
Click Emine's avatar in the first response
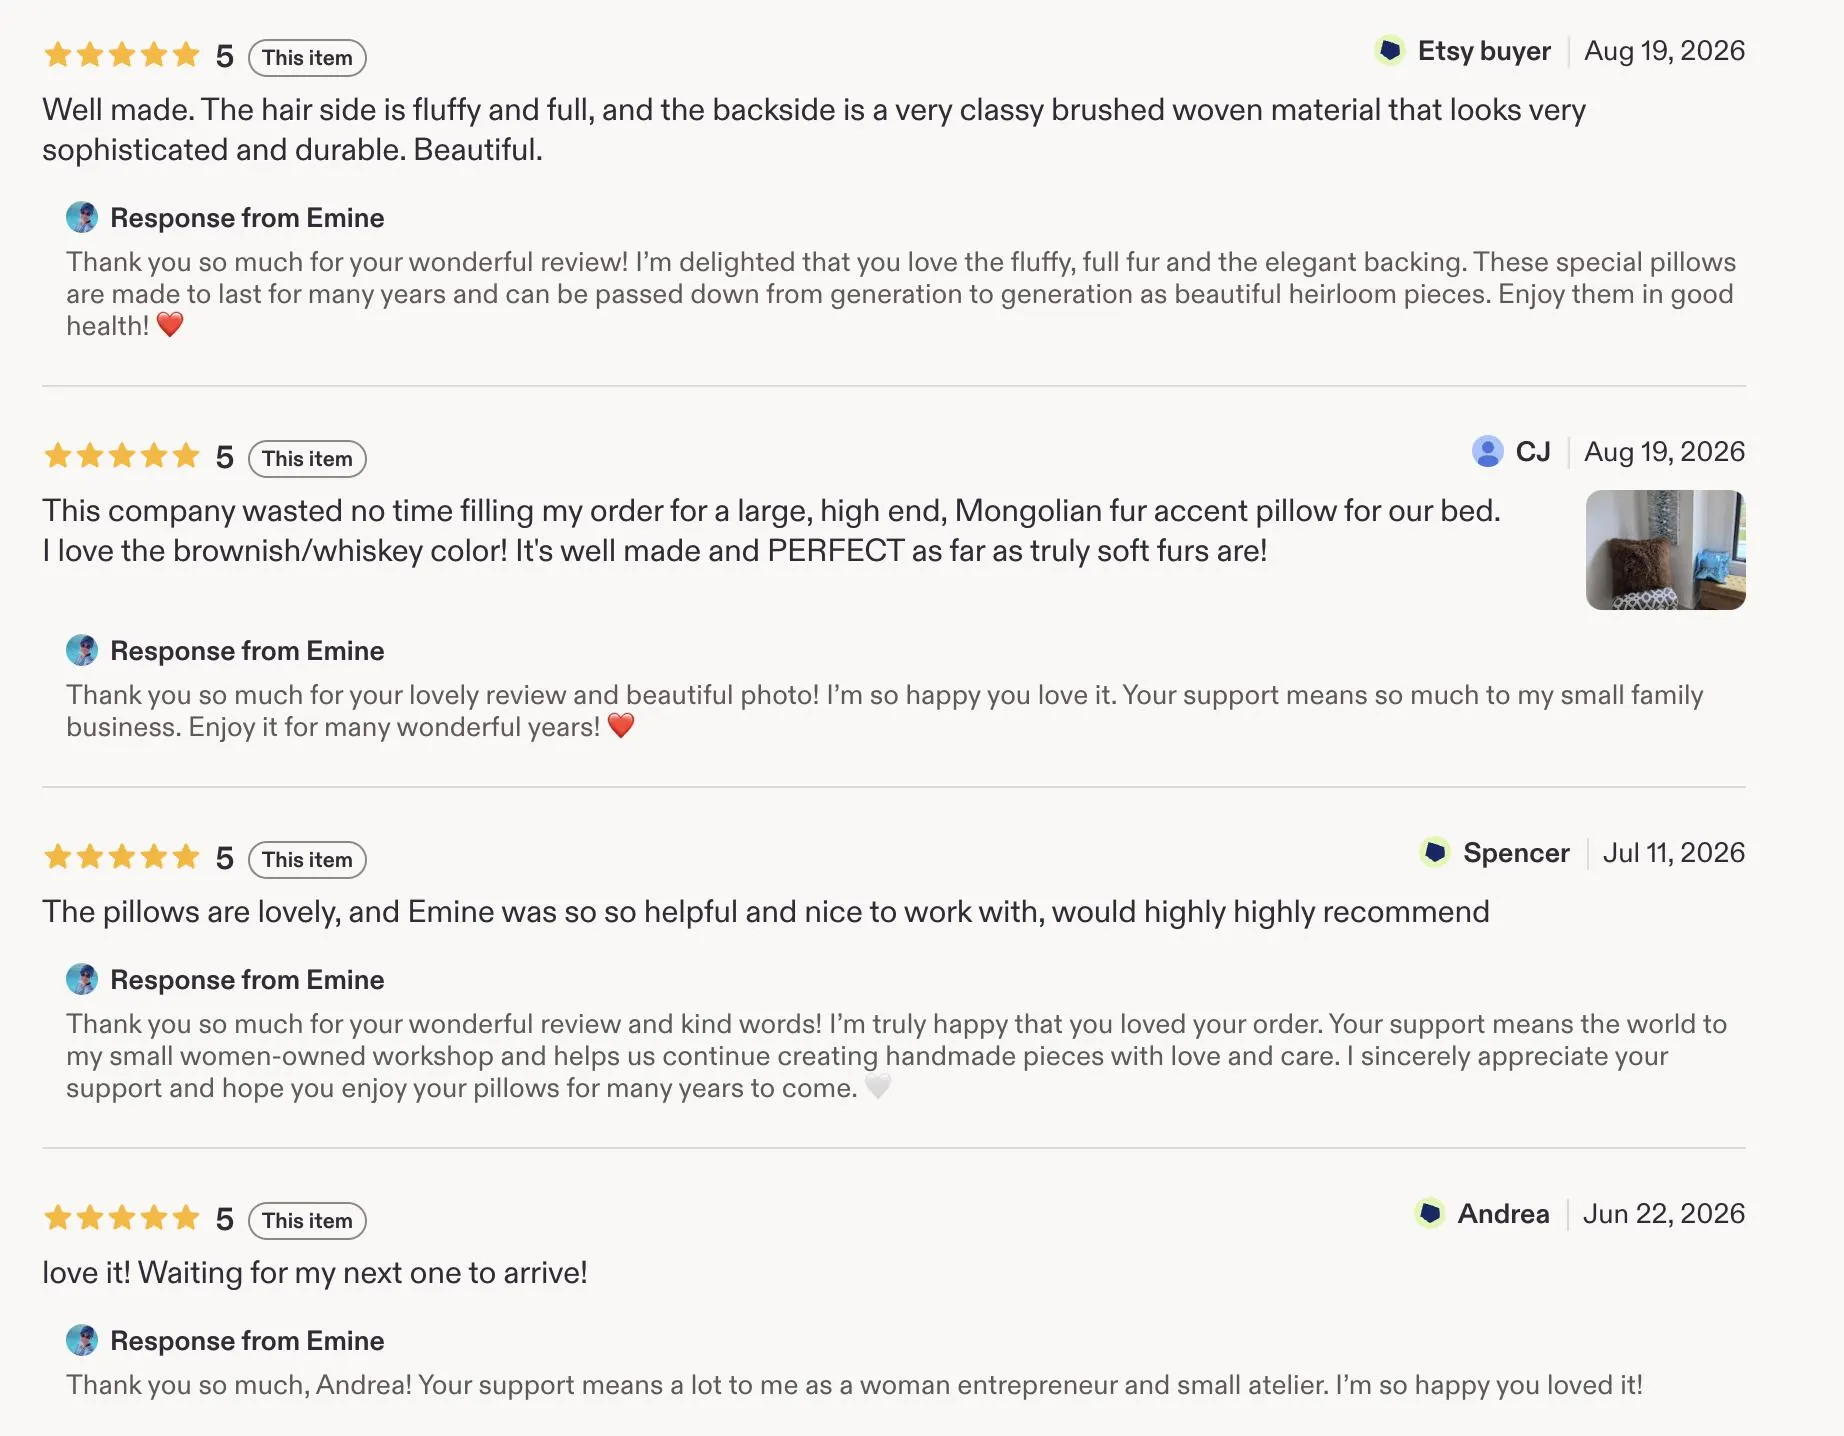[82, 217]
